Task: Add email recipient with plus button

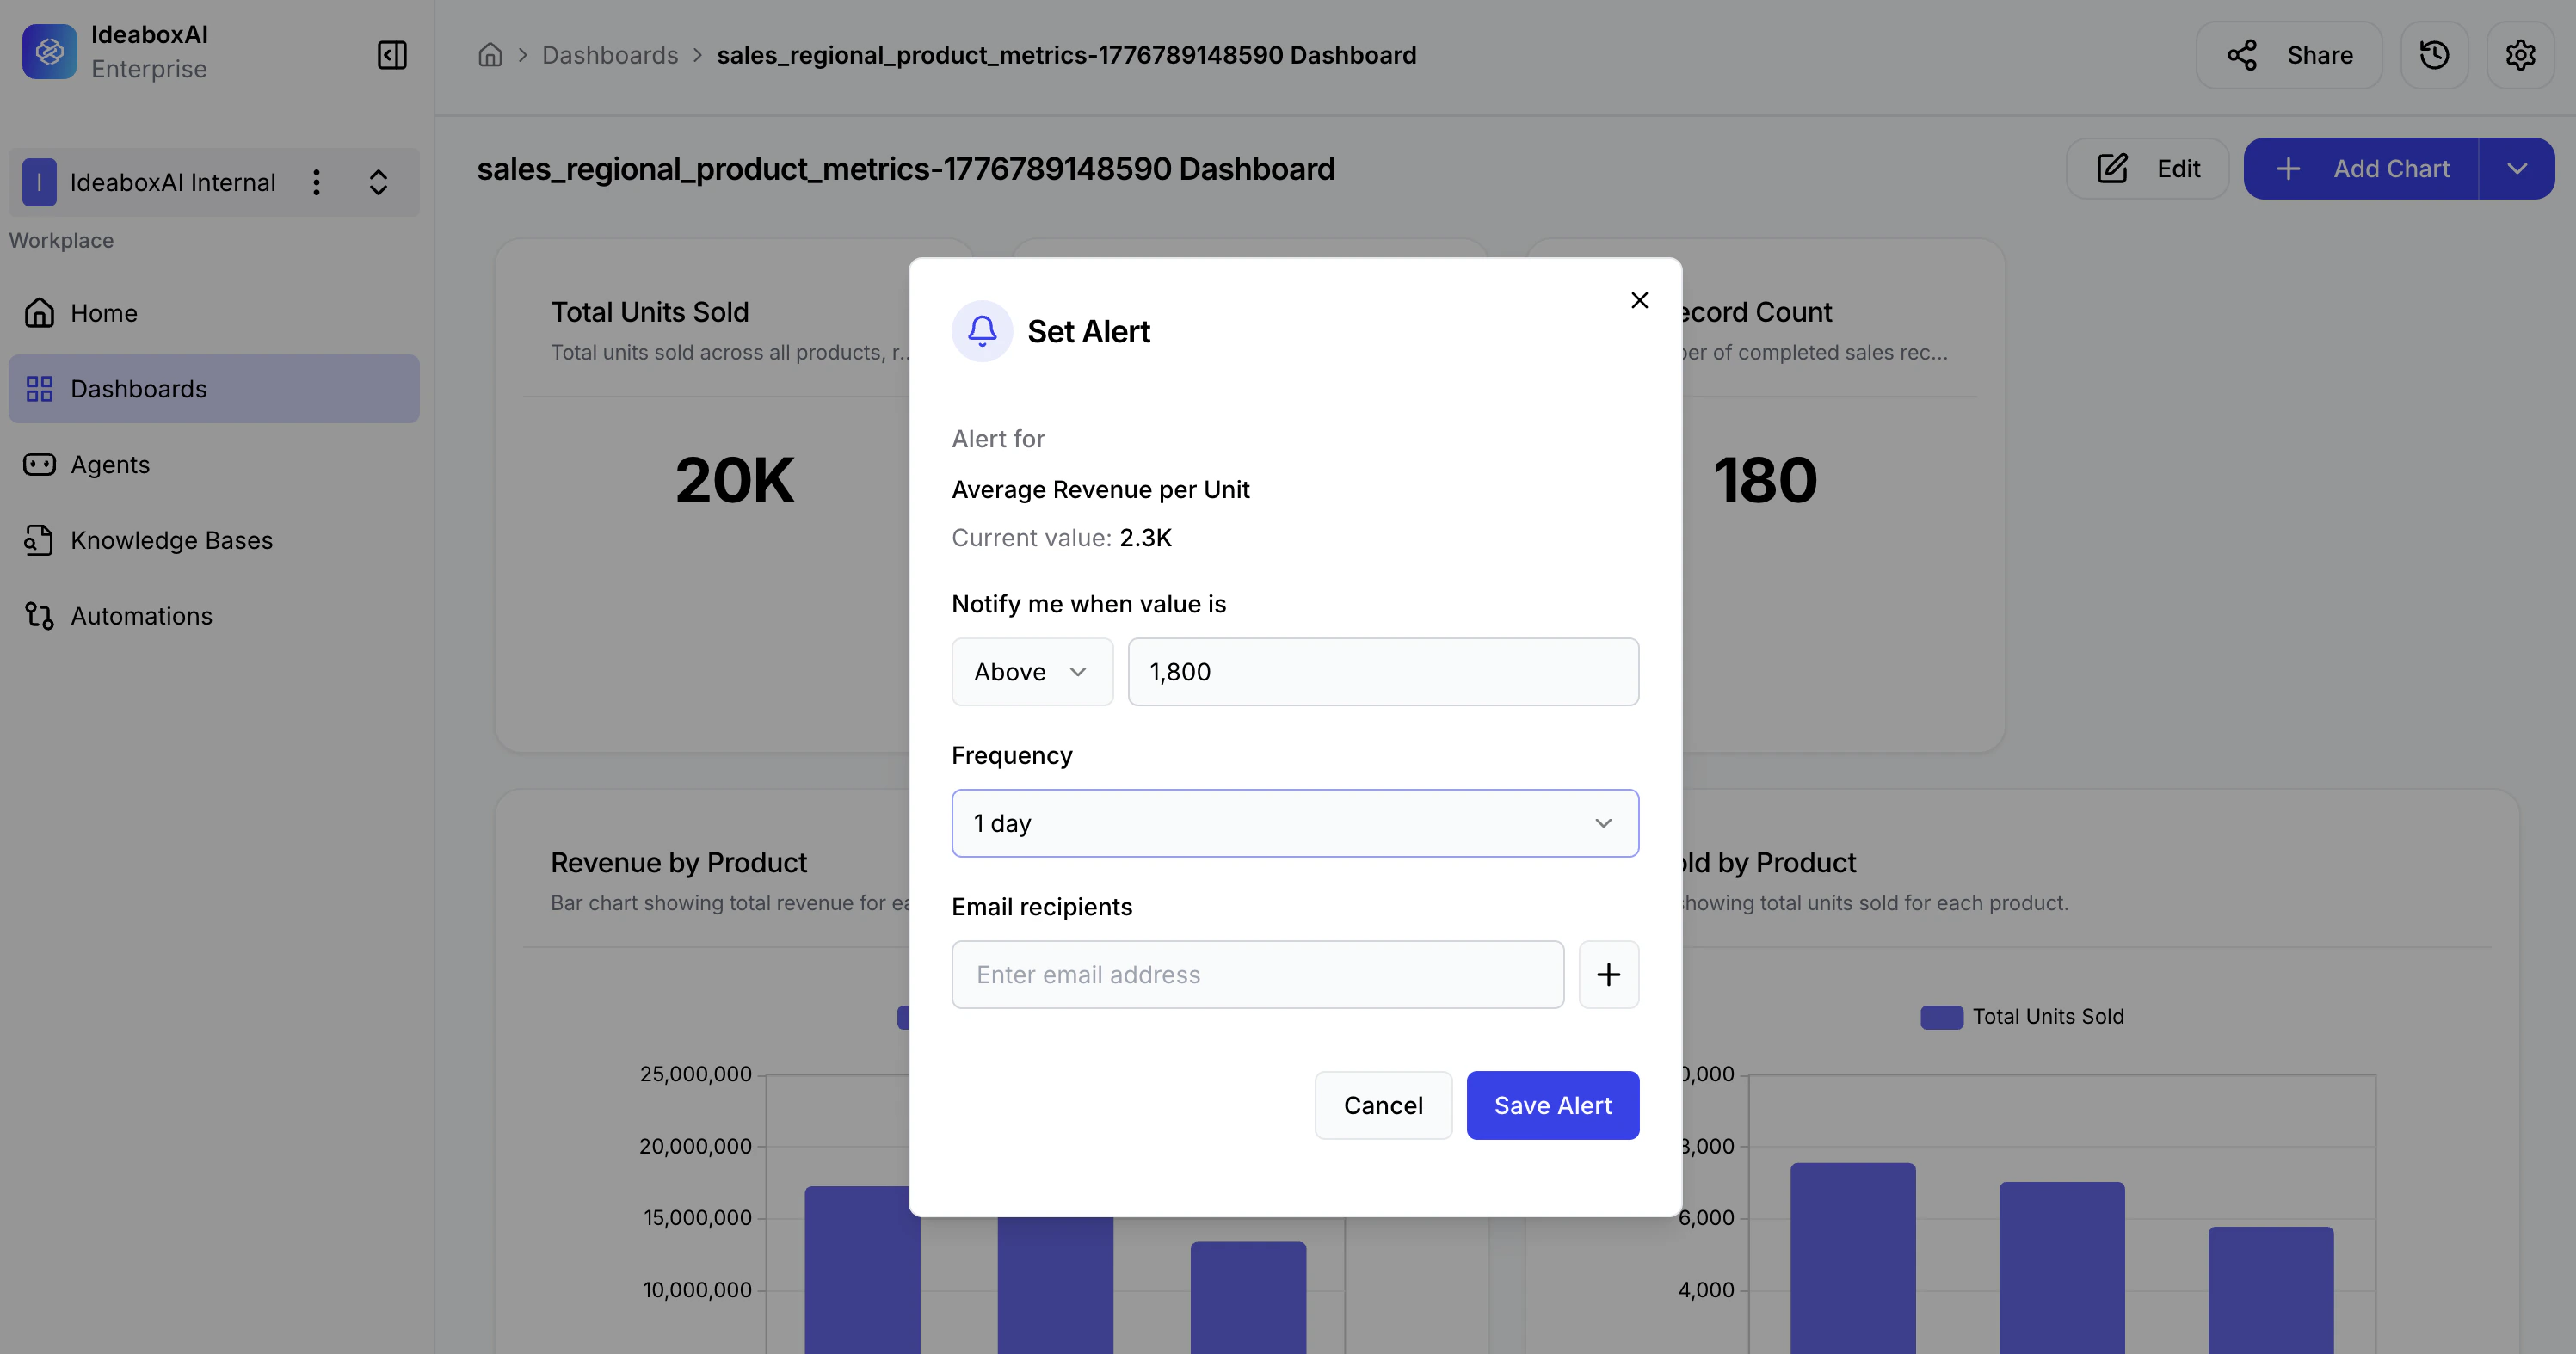Action: 1608,974
